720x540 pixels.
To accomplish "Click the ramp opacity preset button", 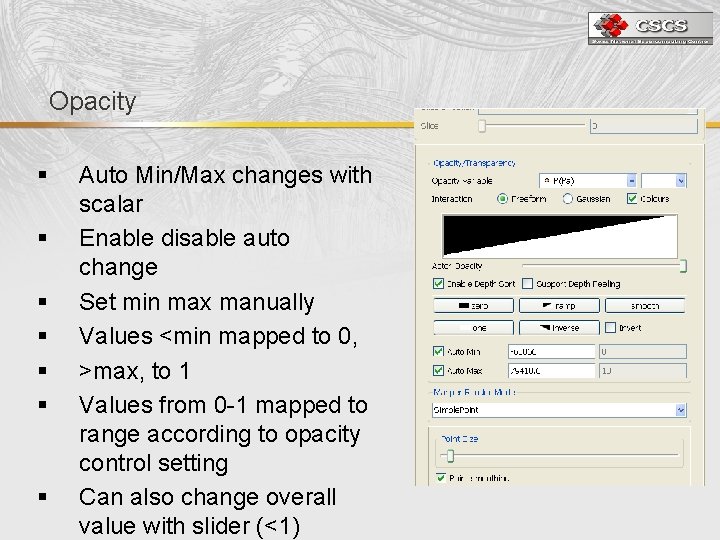I will [x=559, y=305].
